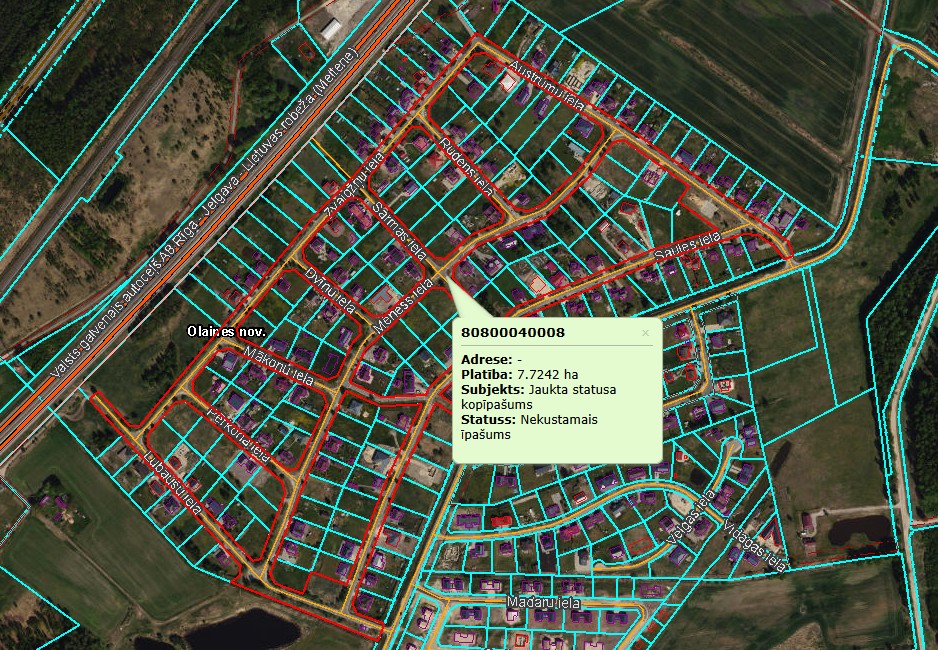The width and height of the screenshot is (938, 650).
Task: Select the Mākoņu iela street label
Action: pyautogui.click(x=280, y=365)
